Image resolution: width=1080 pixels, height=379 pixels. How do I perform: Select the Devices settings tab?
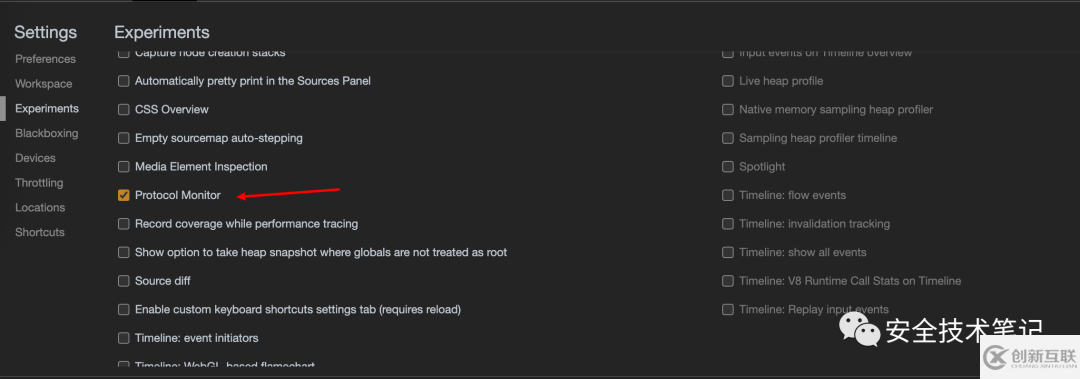35,158
